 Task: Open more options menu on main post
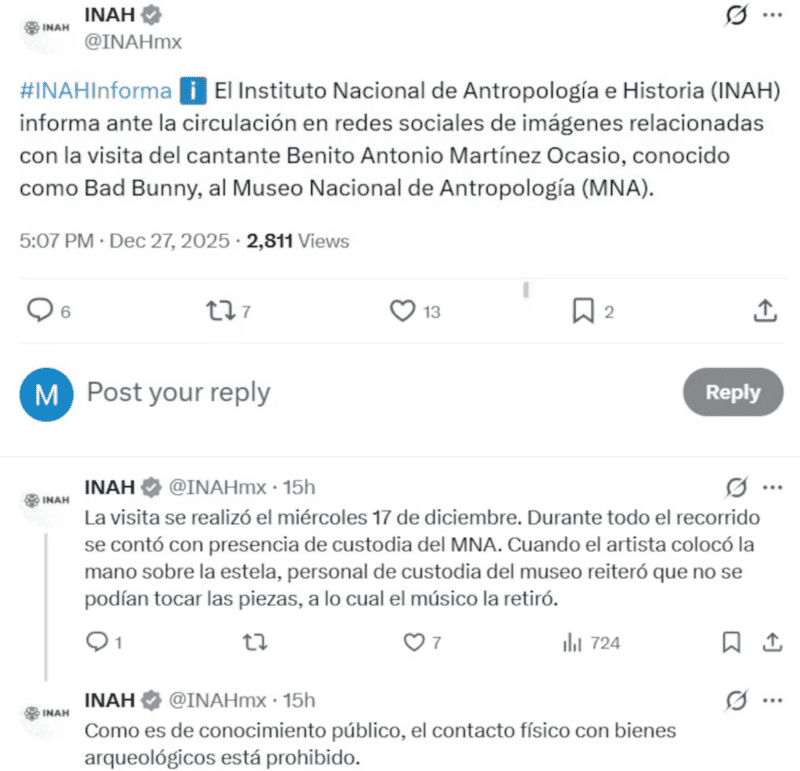pos(773,16)
